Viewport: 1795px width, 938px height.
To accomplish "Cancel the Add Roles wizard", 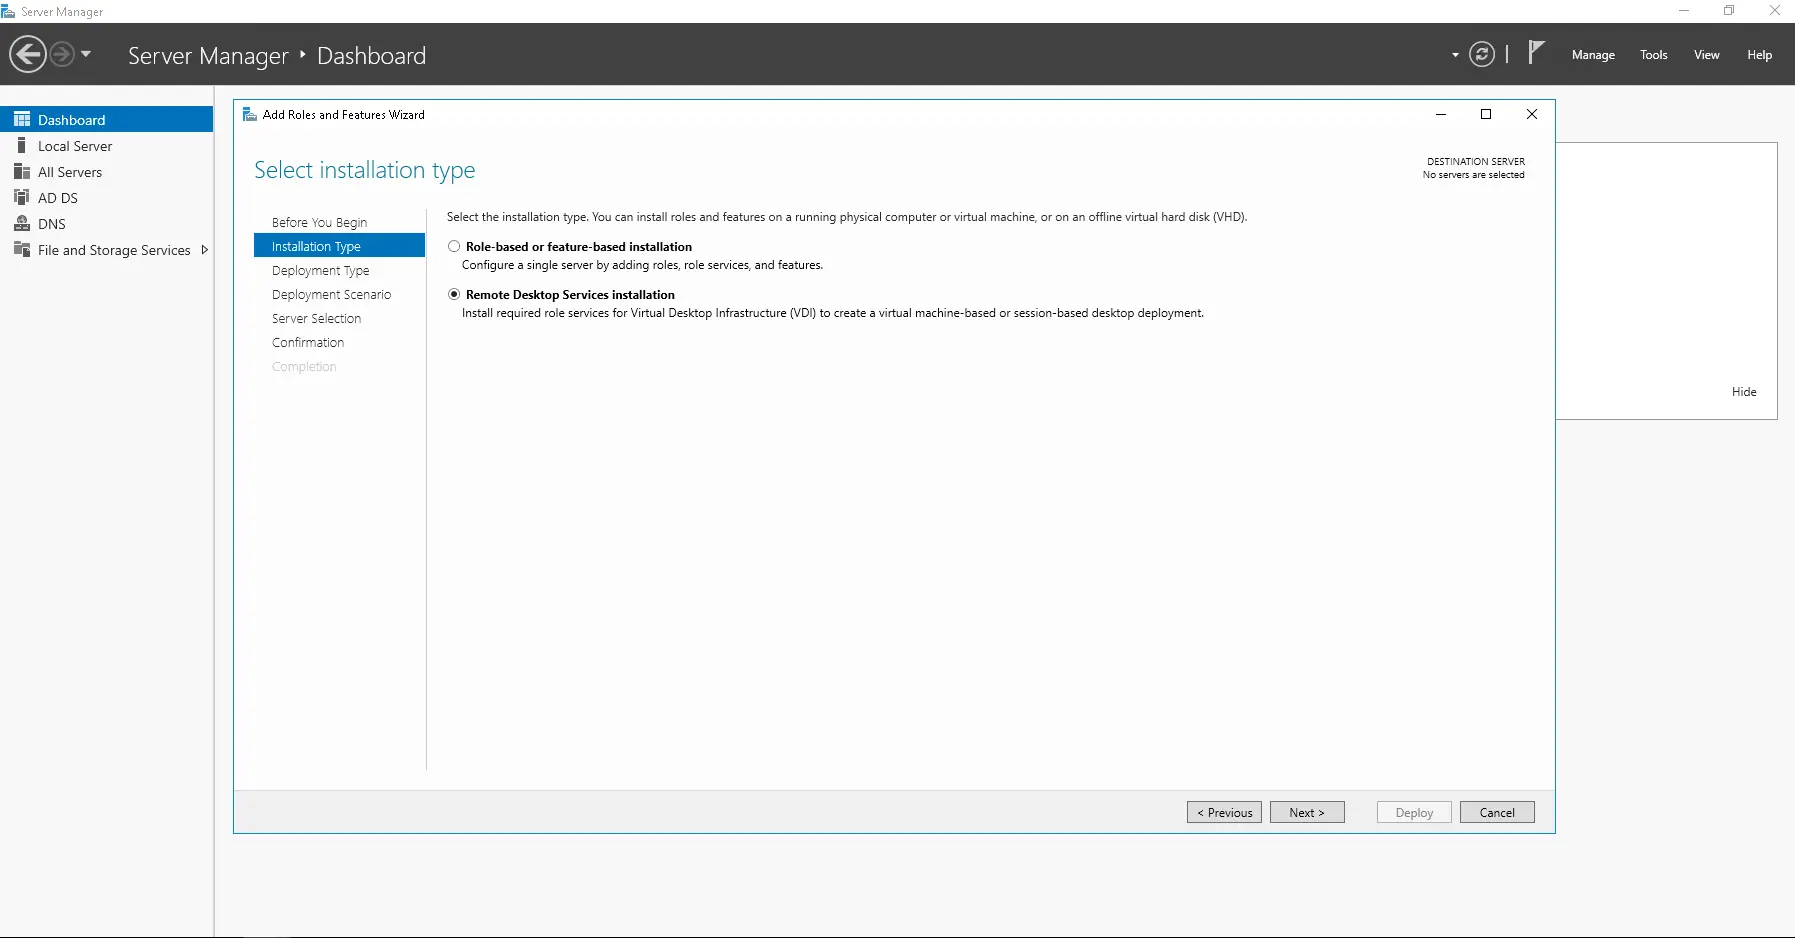I will 1497,812.
